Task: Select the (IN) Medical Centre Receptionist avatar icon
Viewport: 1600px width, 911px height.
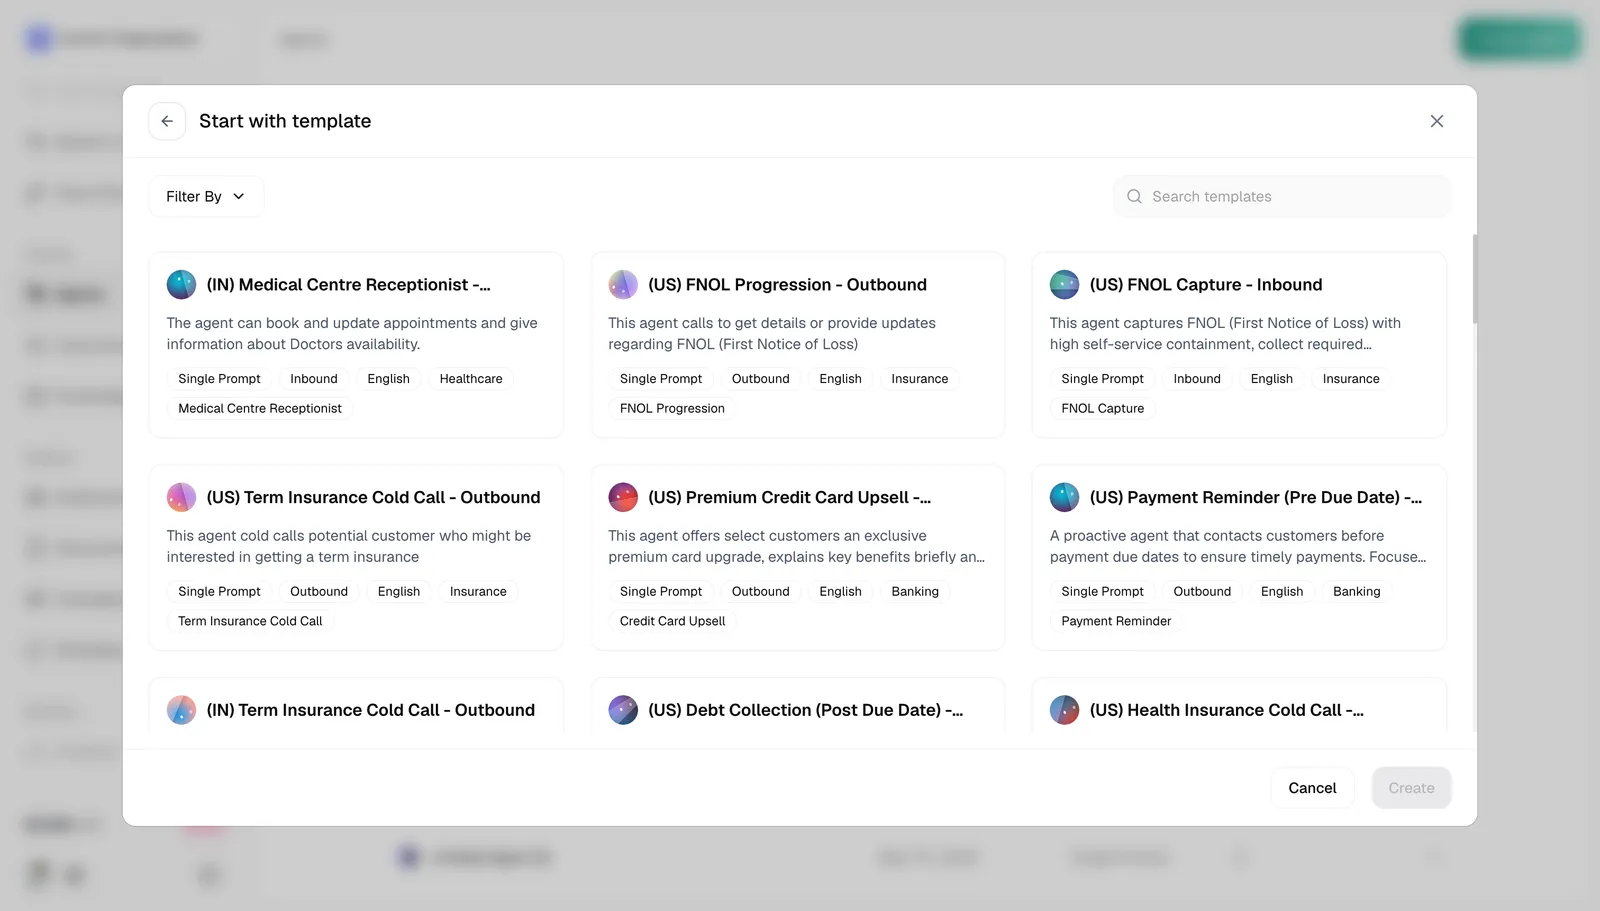Action: click(181, 285)
